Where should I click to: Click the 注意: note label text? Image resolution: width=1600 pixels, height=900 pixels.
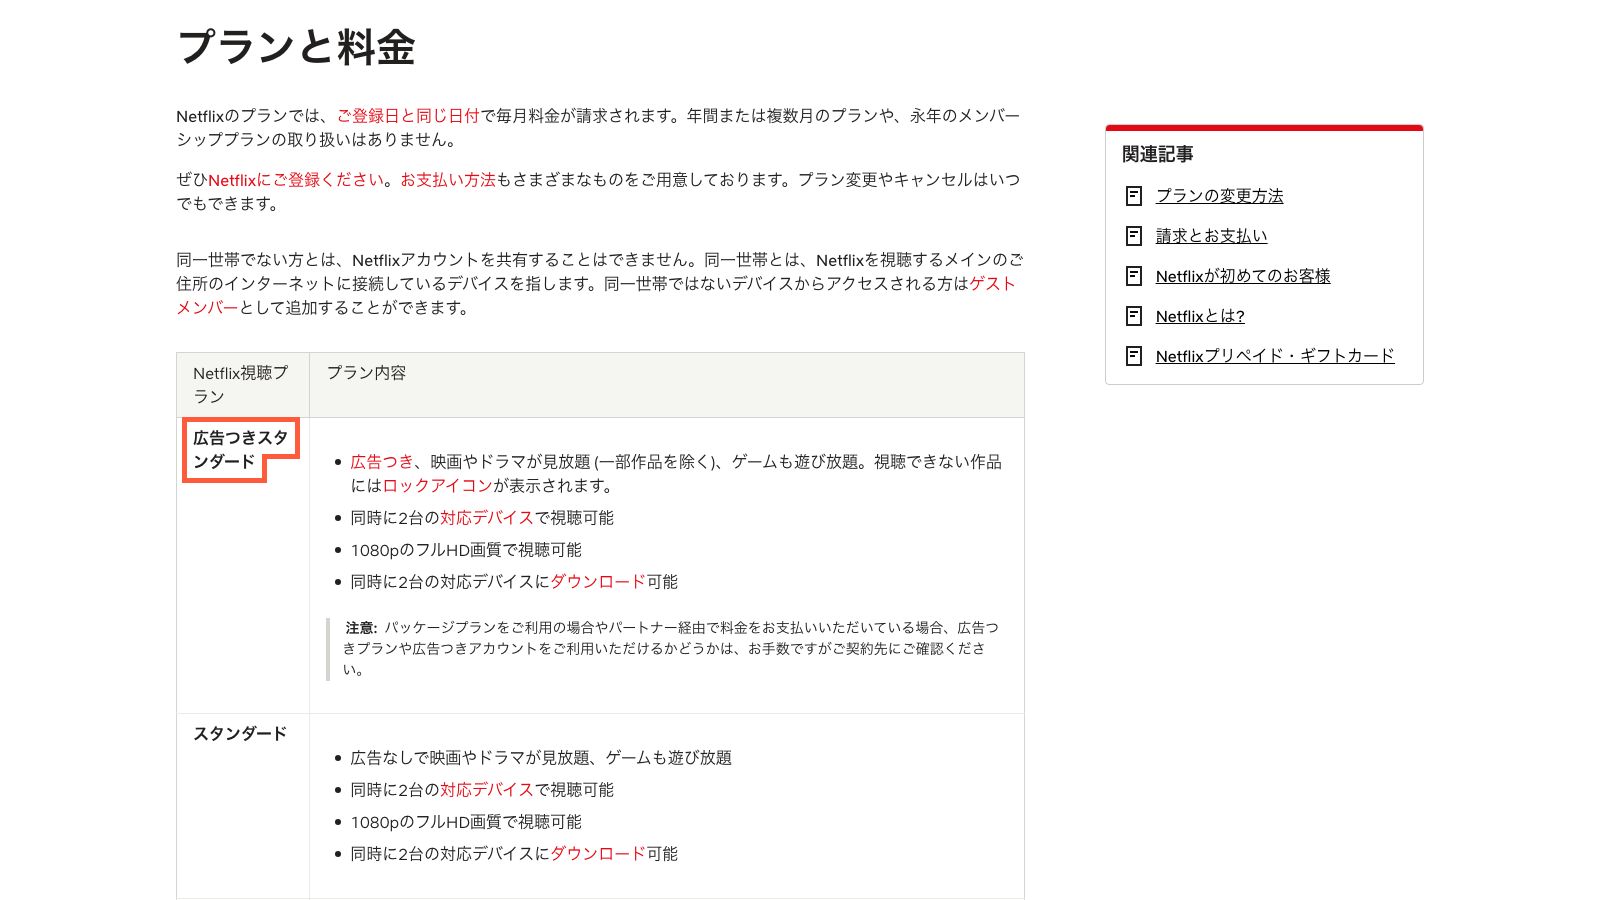[x=361, y=628]
